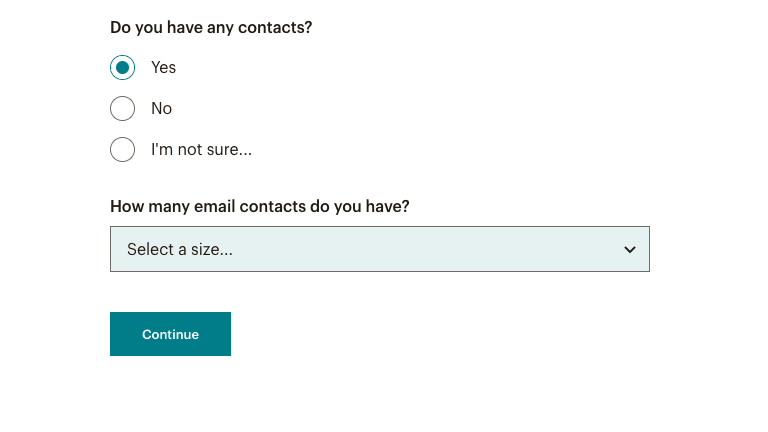This screenshot has height=432, width=768.
Task: Click the middle of the size select field
Action: (x=379, y=249)
